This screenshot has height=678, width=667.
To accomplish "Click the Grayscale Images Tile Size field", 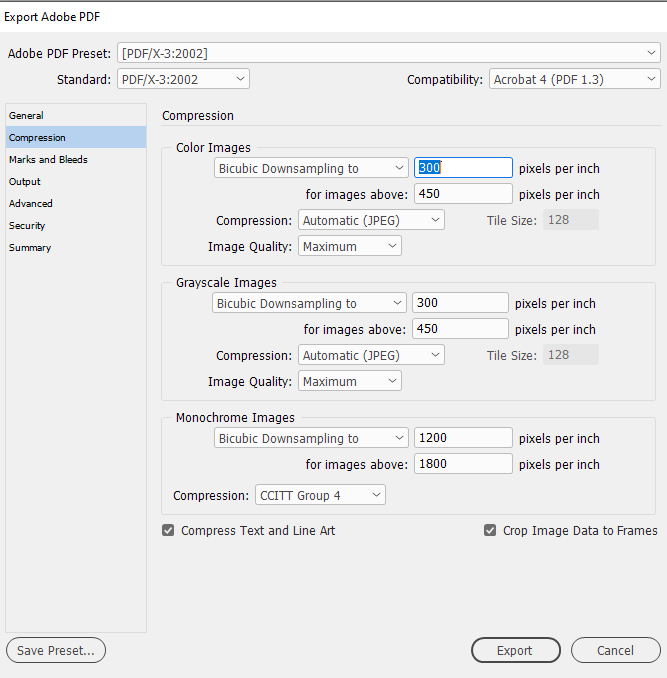I will [x=571, y=355].
